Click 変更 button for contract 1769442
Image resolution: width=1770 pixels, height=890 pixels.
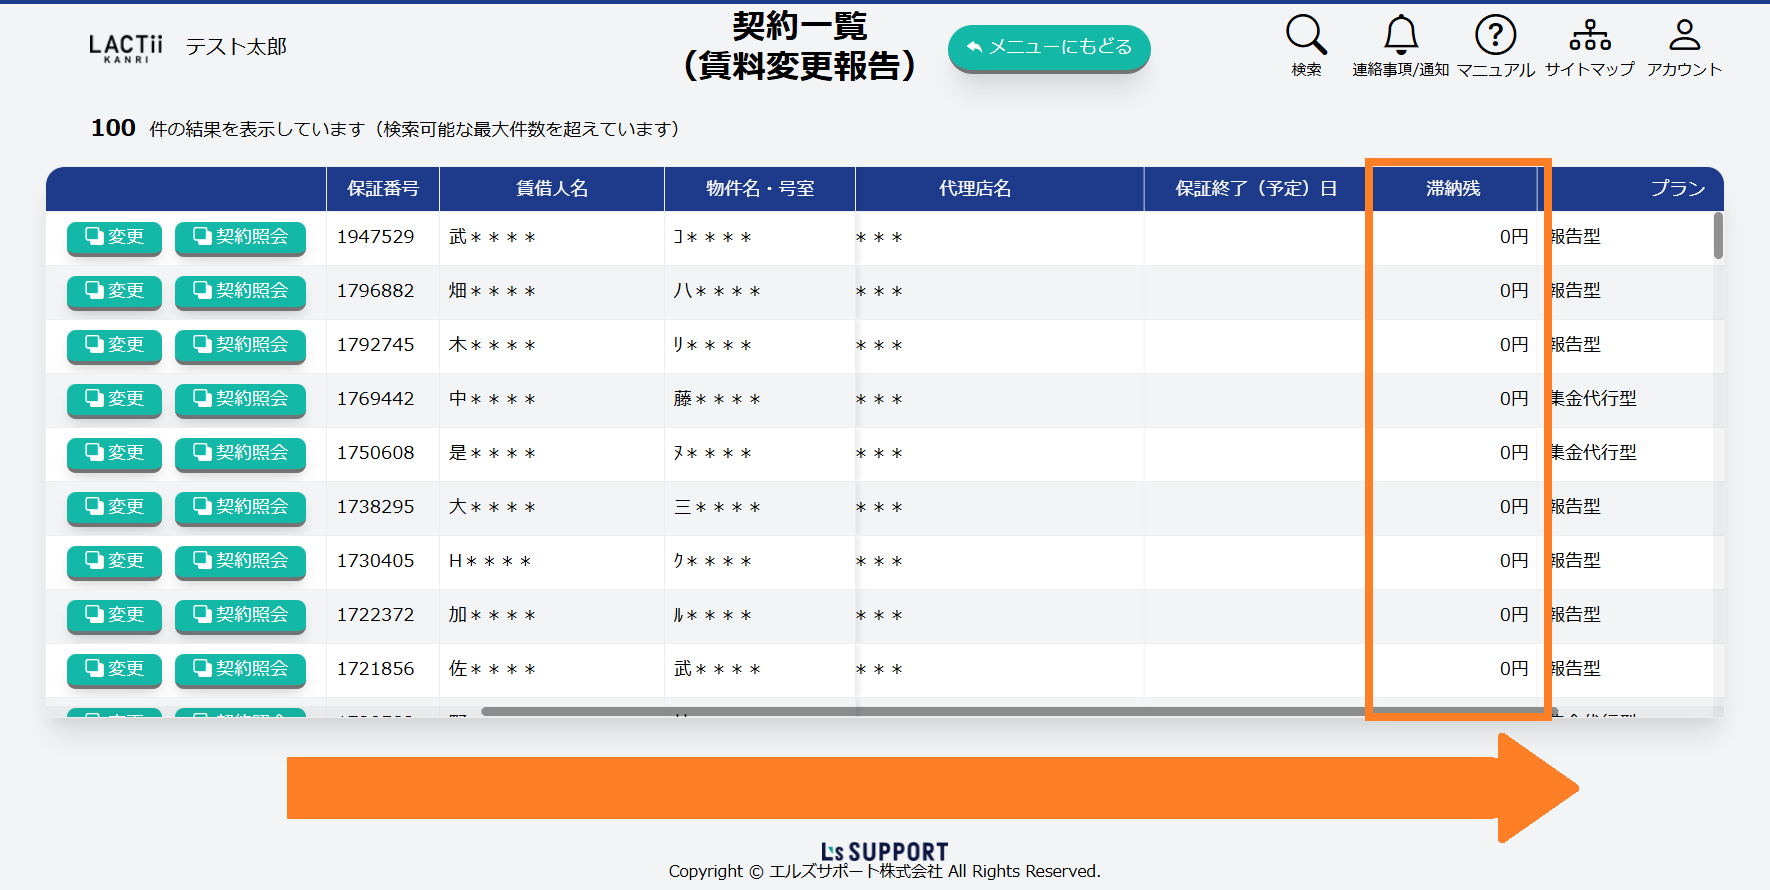click(x=114, y=399)
